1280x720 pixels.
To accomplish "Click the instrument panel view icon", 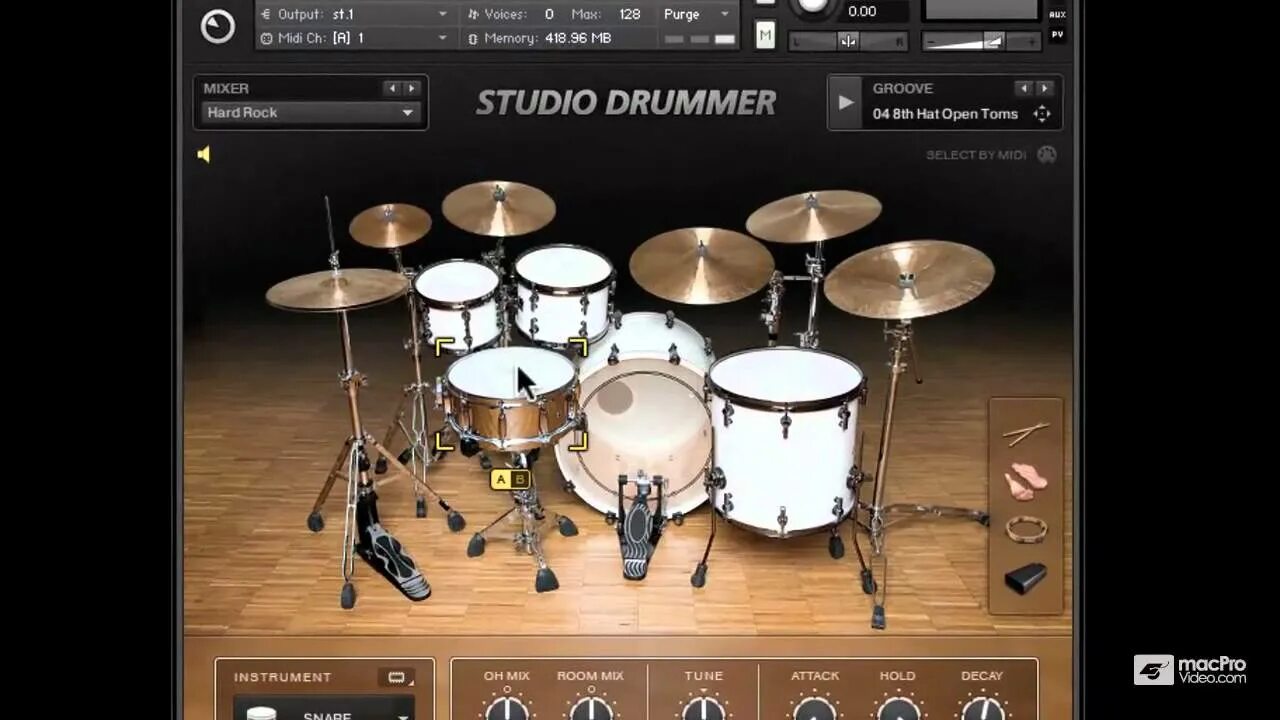I will [398, 678].
